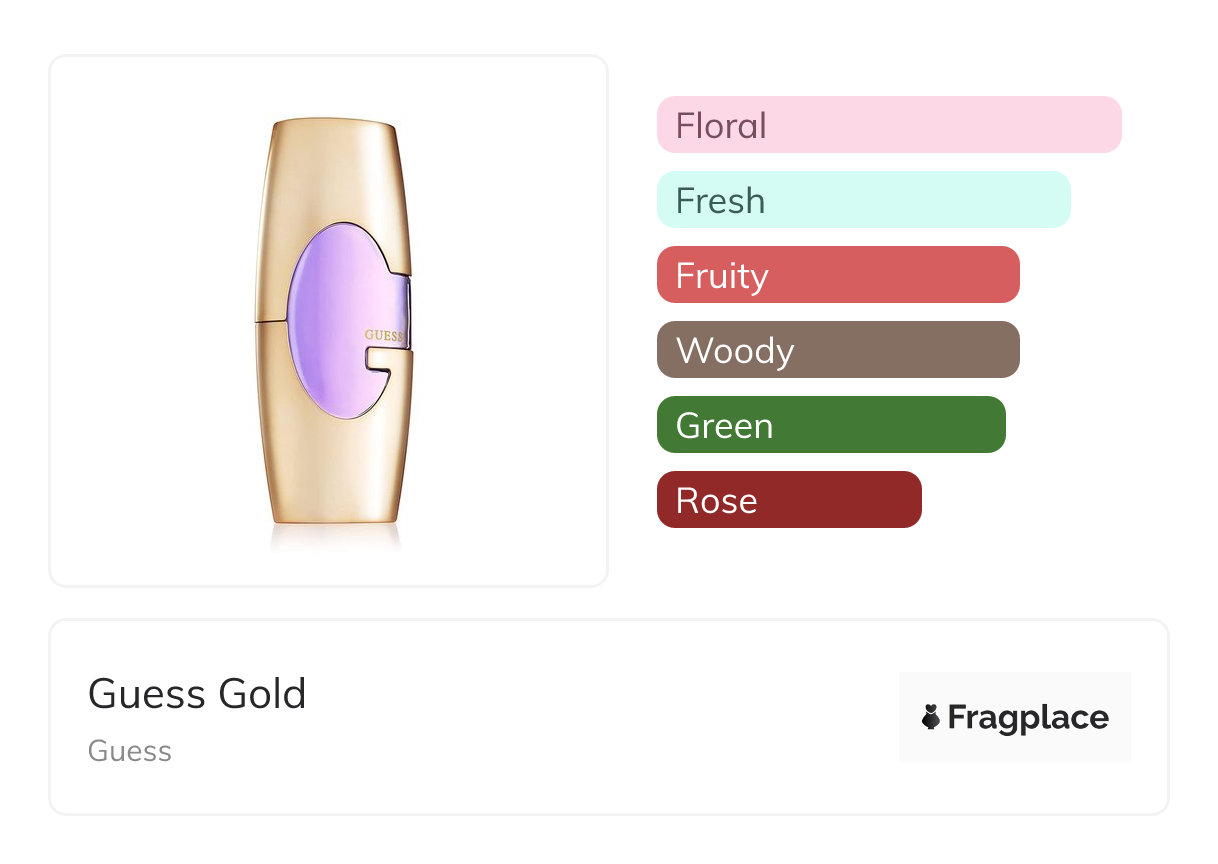1218x864 pixels.
Task: Click the dark red Rose accord bar
Action: click(789, 500)
